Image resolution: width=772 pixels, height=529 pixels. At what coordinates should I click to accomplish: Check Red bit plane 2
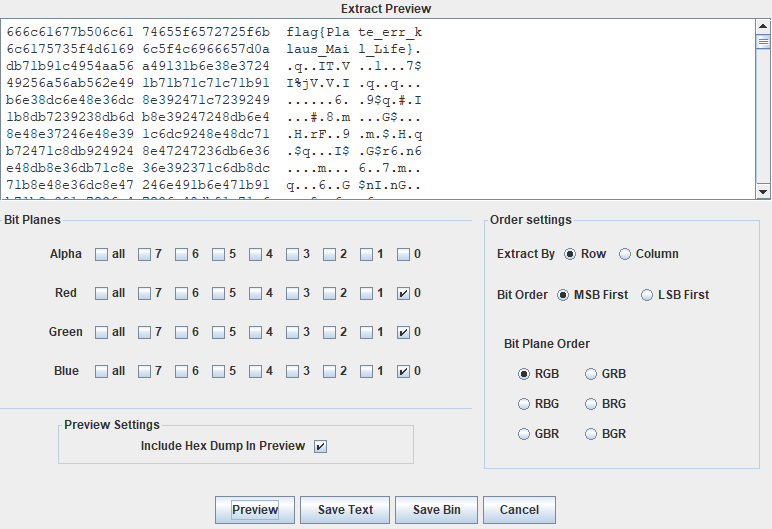point(329,294)
